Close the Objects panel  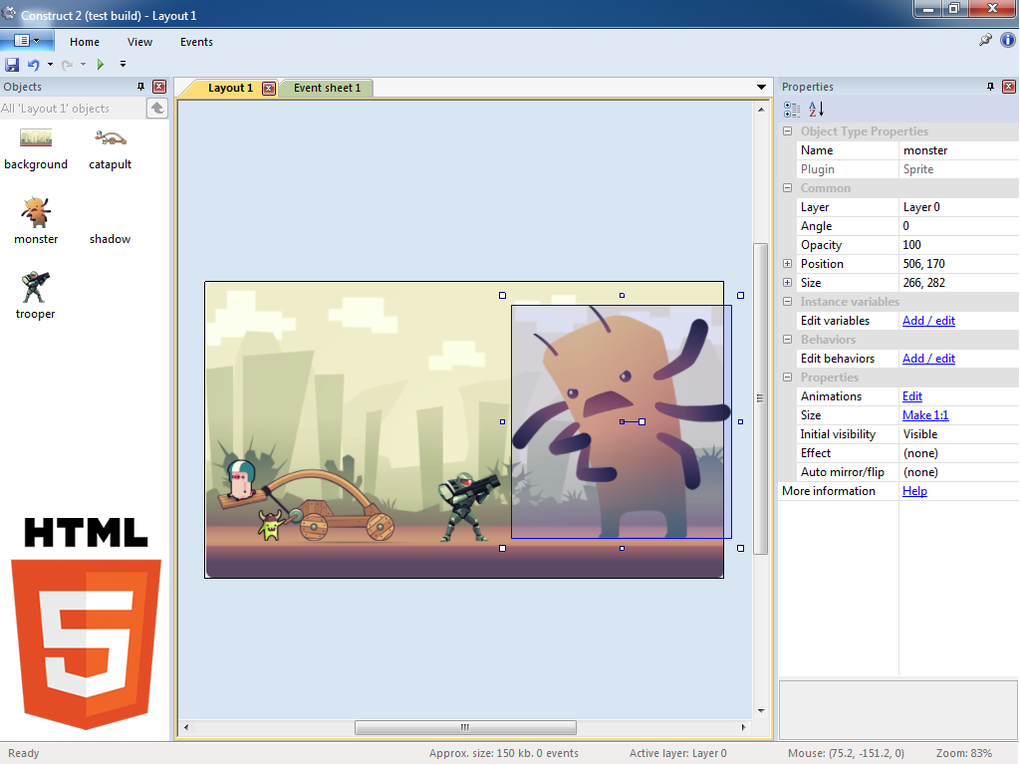pos(159,87)
